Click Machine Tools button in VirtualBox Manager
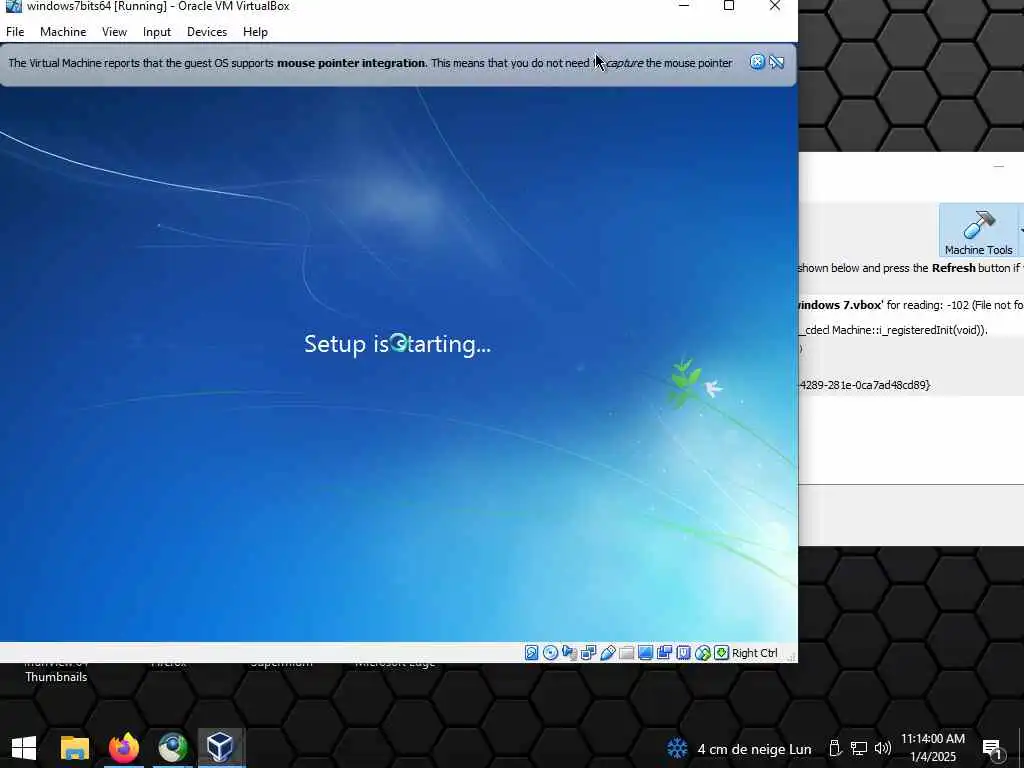This screenshot has height=768, width=1024. [x=978, y=230]
